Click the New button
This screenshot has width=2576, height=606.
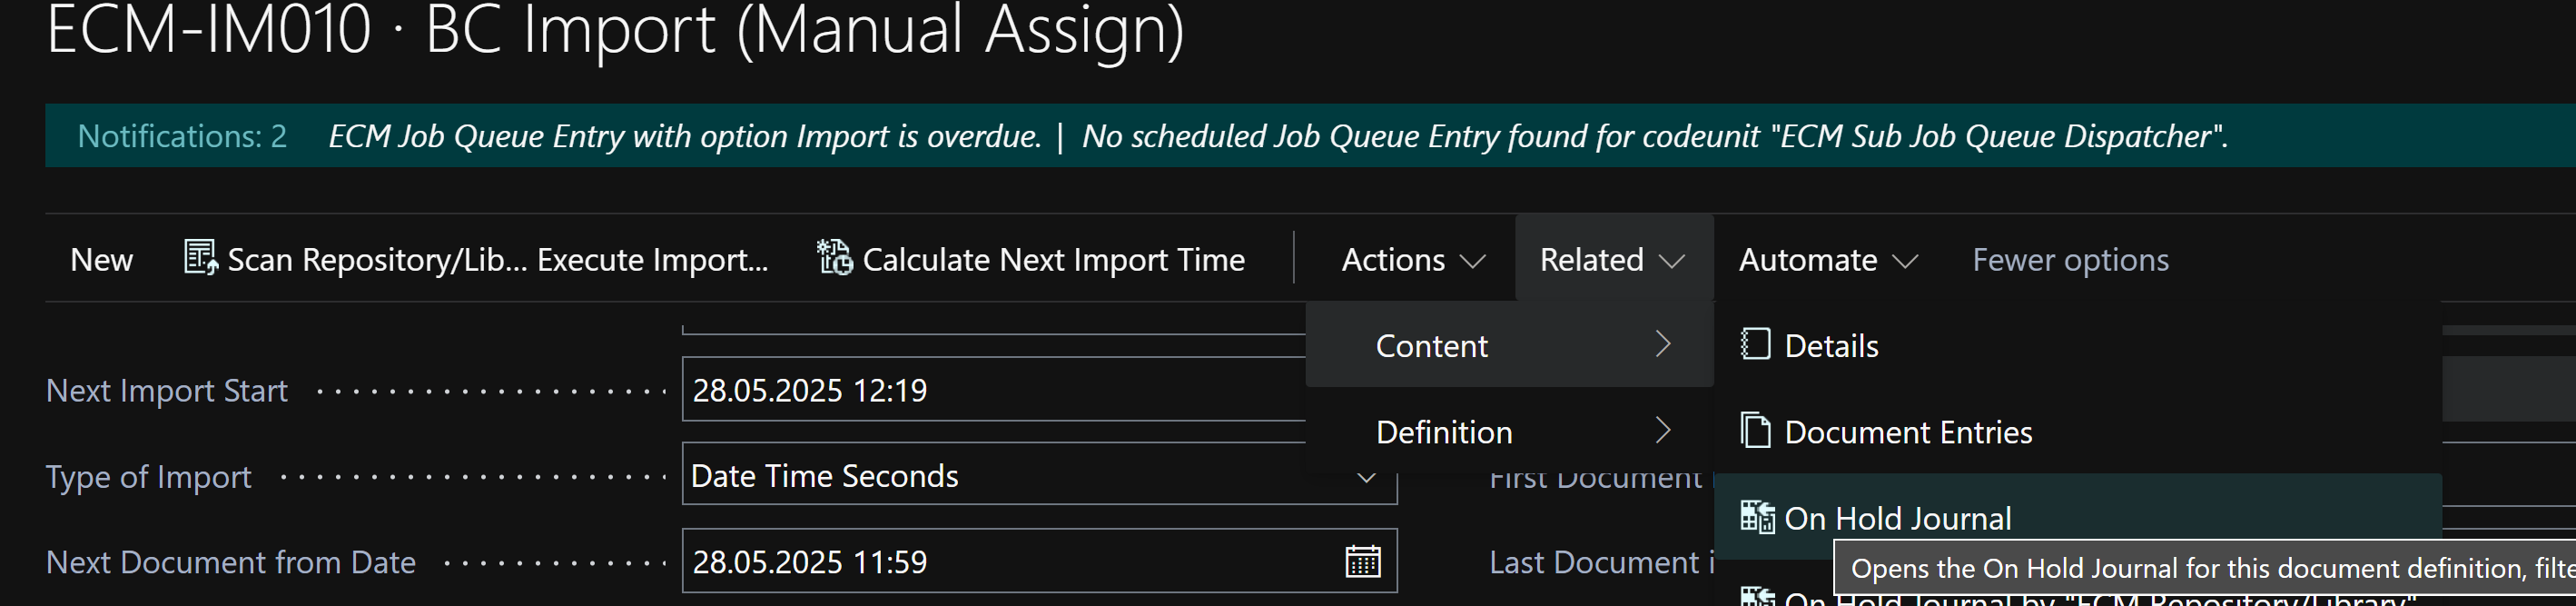(101, 260)
